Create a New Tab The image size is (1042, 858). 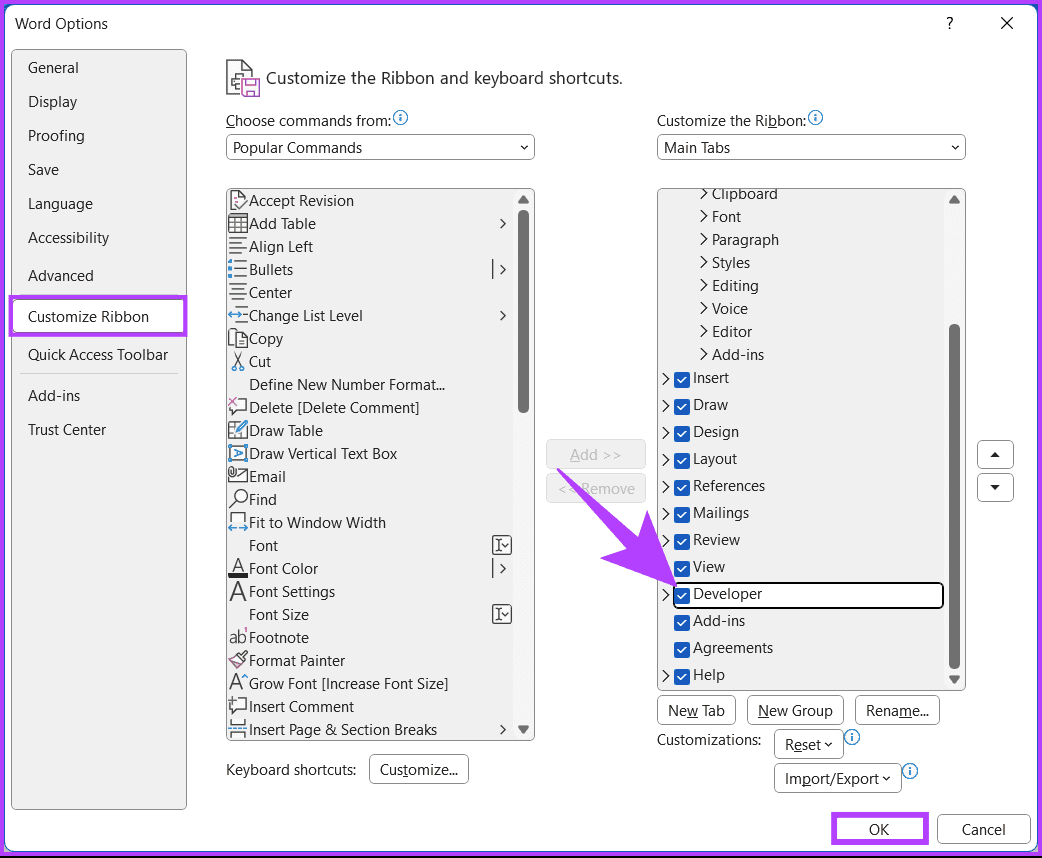pos(696,710)
